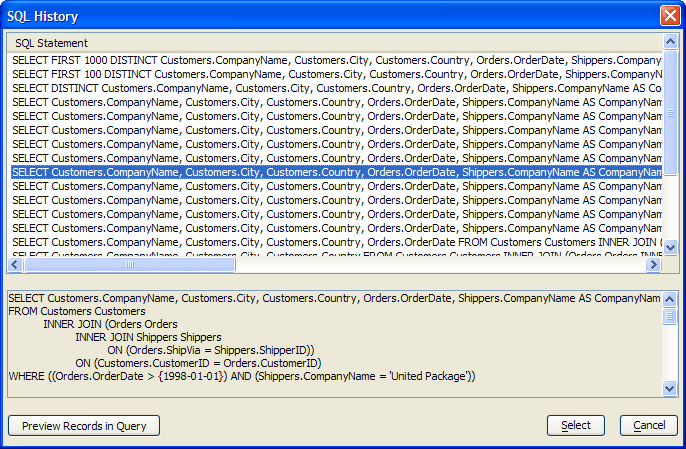
Task: Click inside the SQL text preview area
Action: point(335,344)
